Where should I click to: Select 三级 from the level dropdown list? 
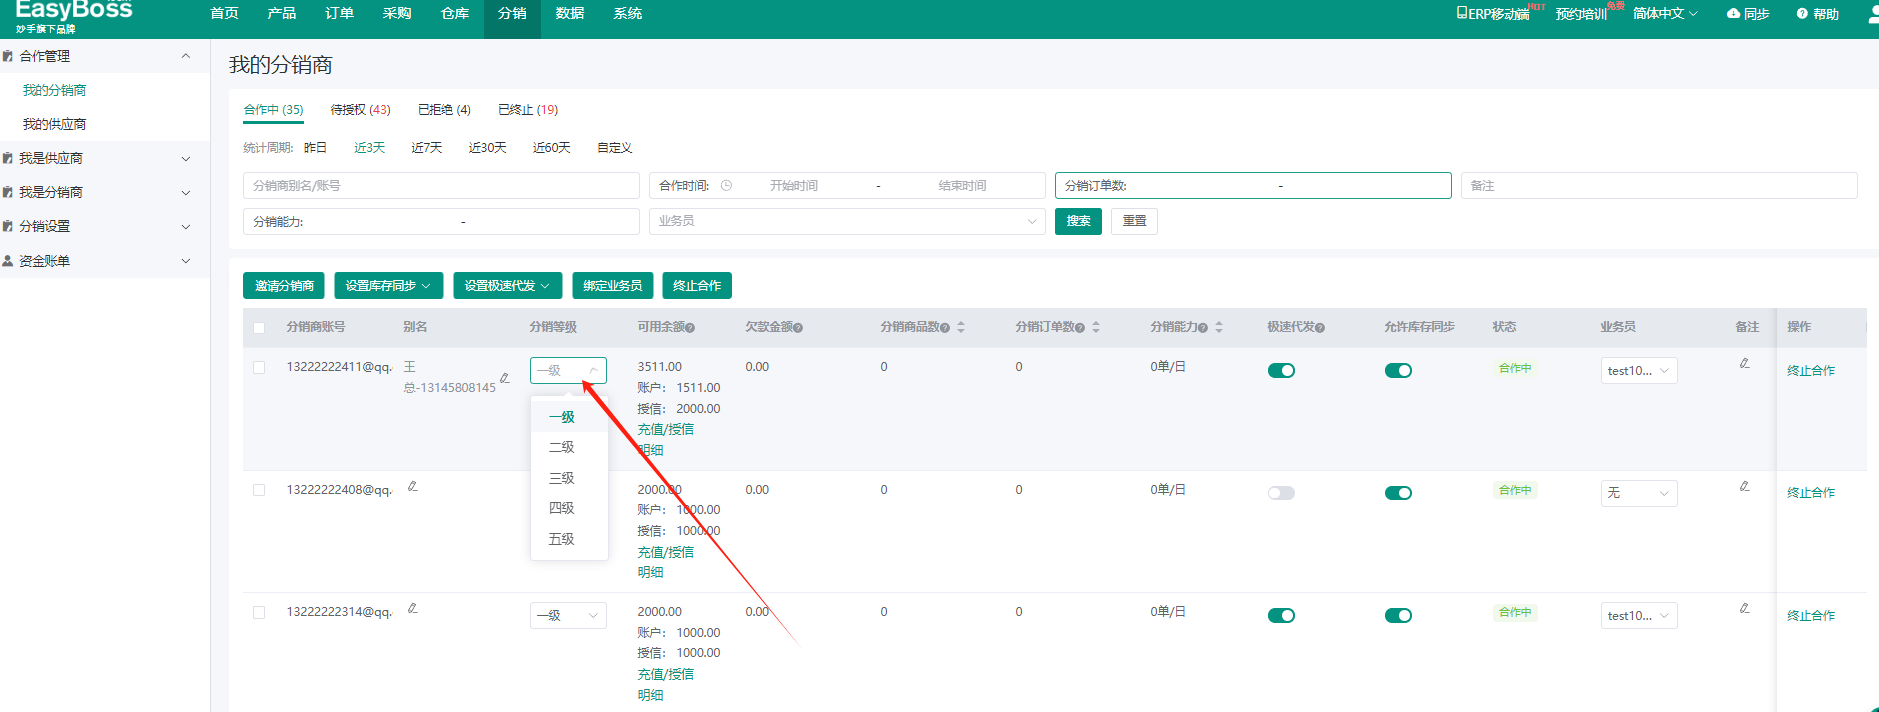click(562, 478)
